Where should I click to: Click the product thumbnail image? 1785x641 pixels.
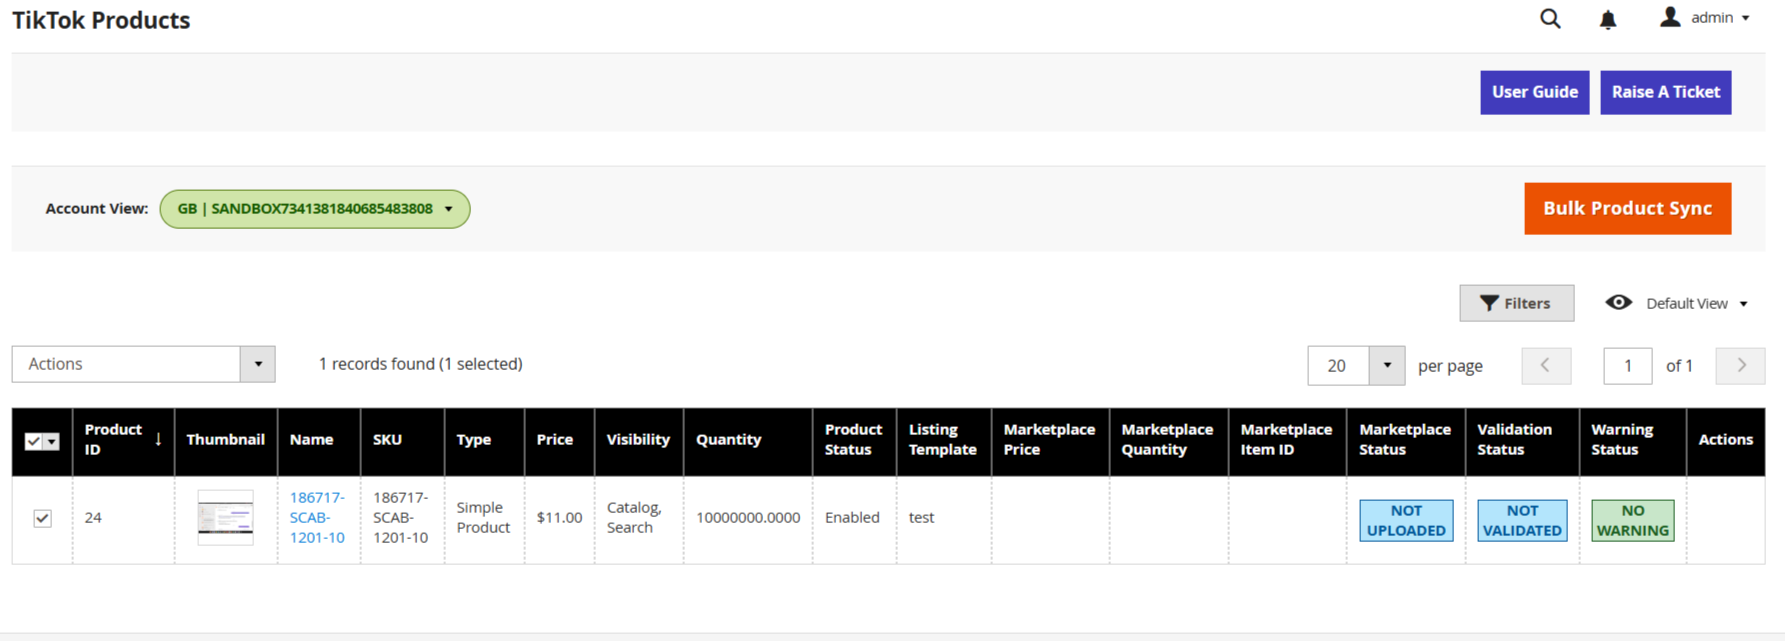coord(225,517)
